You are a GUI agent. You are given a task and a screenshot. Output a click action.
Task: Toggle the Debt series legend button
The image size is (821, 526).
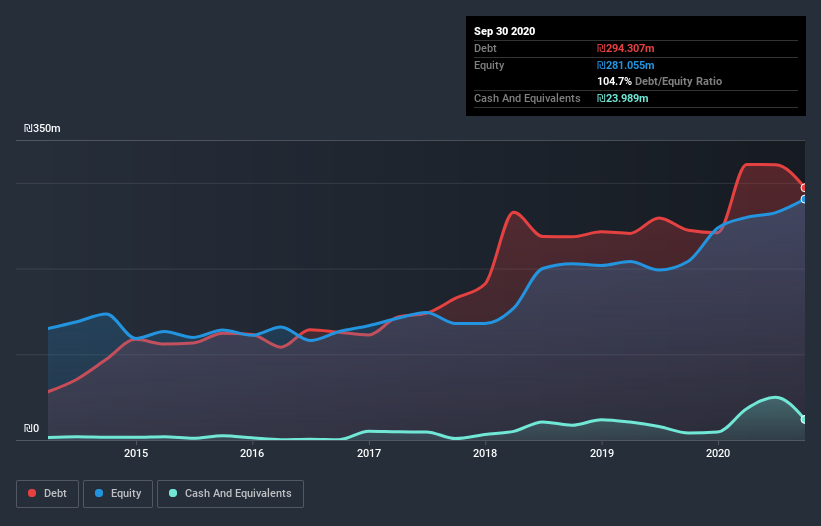tap(47, 494)
